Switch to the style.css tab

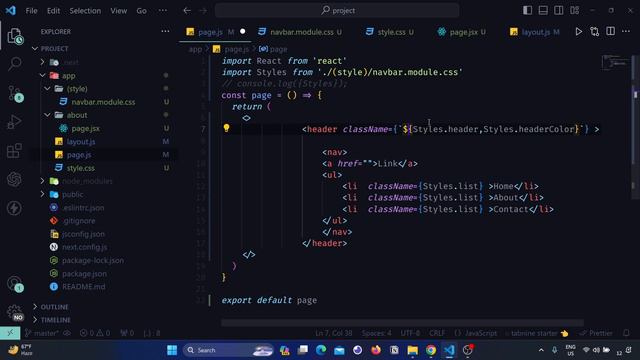click(x=390, y=32)
